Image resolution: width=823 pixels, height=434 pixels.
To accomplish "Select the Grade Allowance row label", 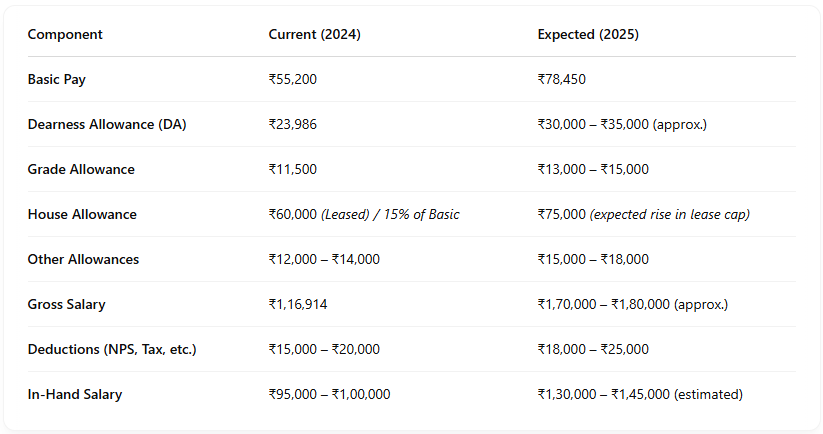I will pos(81,170).
